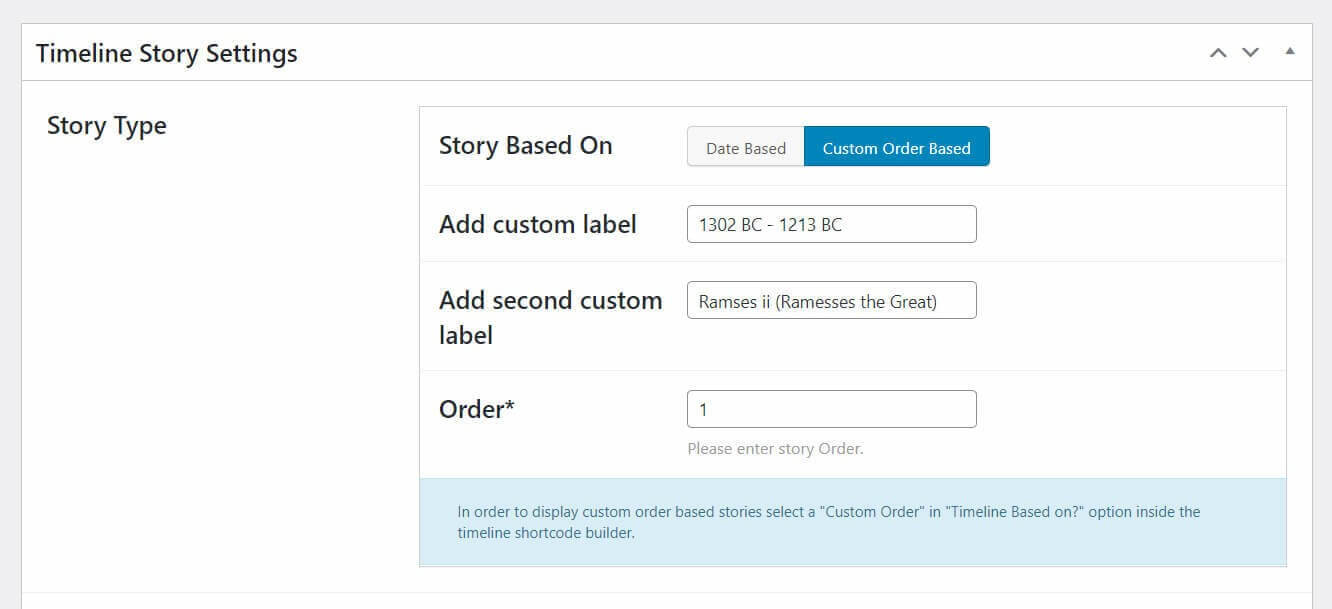Click the Add custom label text
This screenshot has height=609, width=1332.
(537, 223)
